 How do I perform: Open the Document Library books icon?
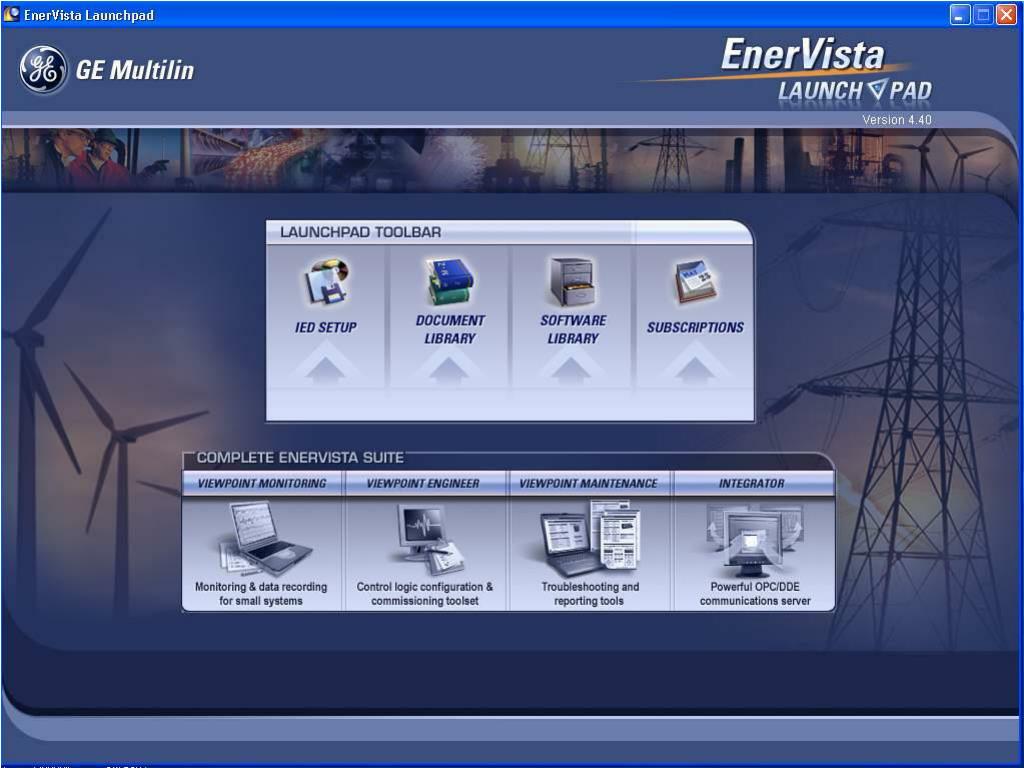coord(449,281)
